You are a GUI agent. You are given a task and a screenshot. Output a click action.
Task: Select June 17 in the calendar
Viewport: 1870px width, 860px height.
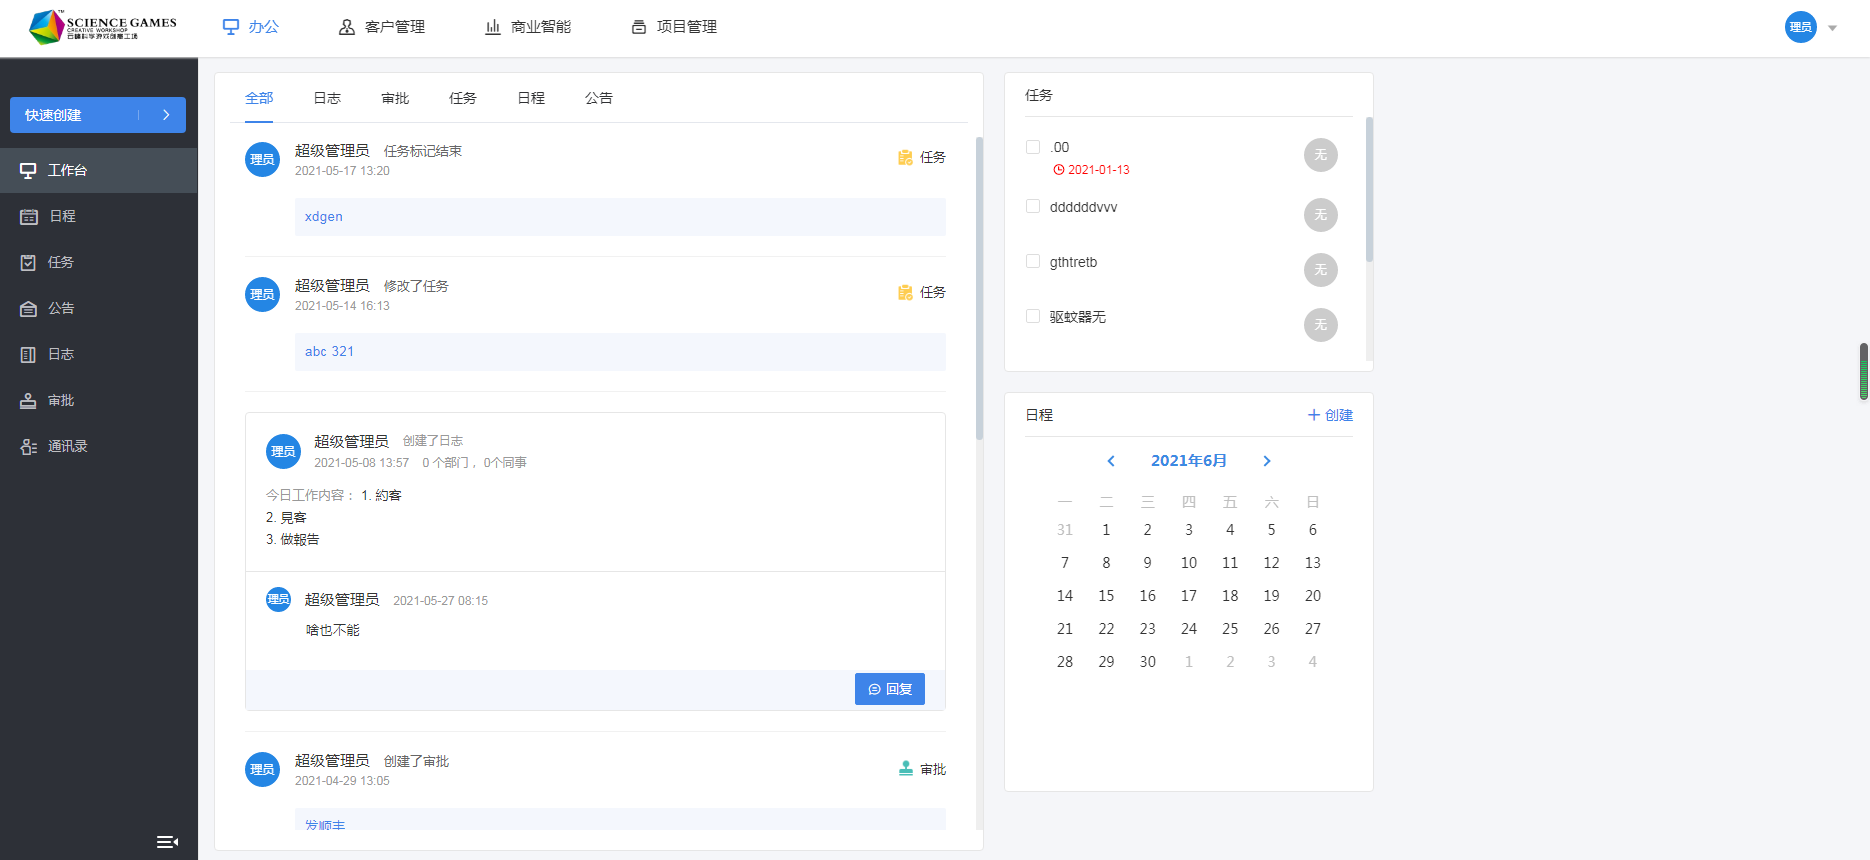1188,596
